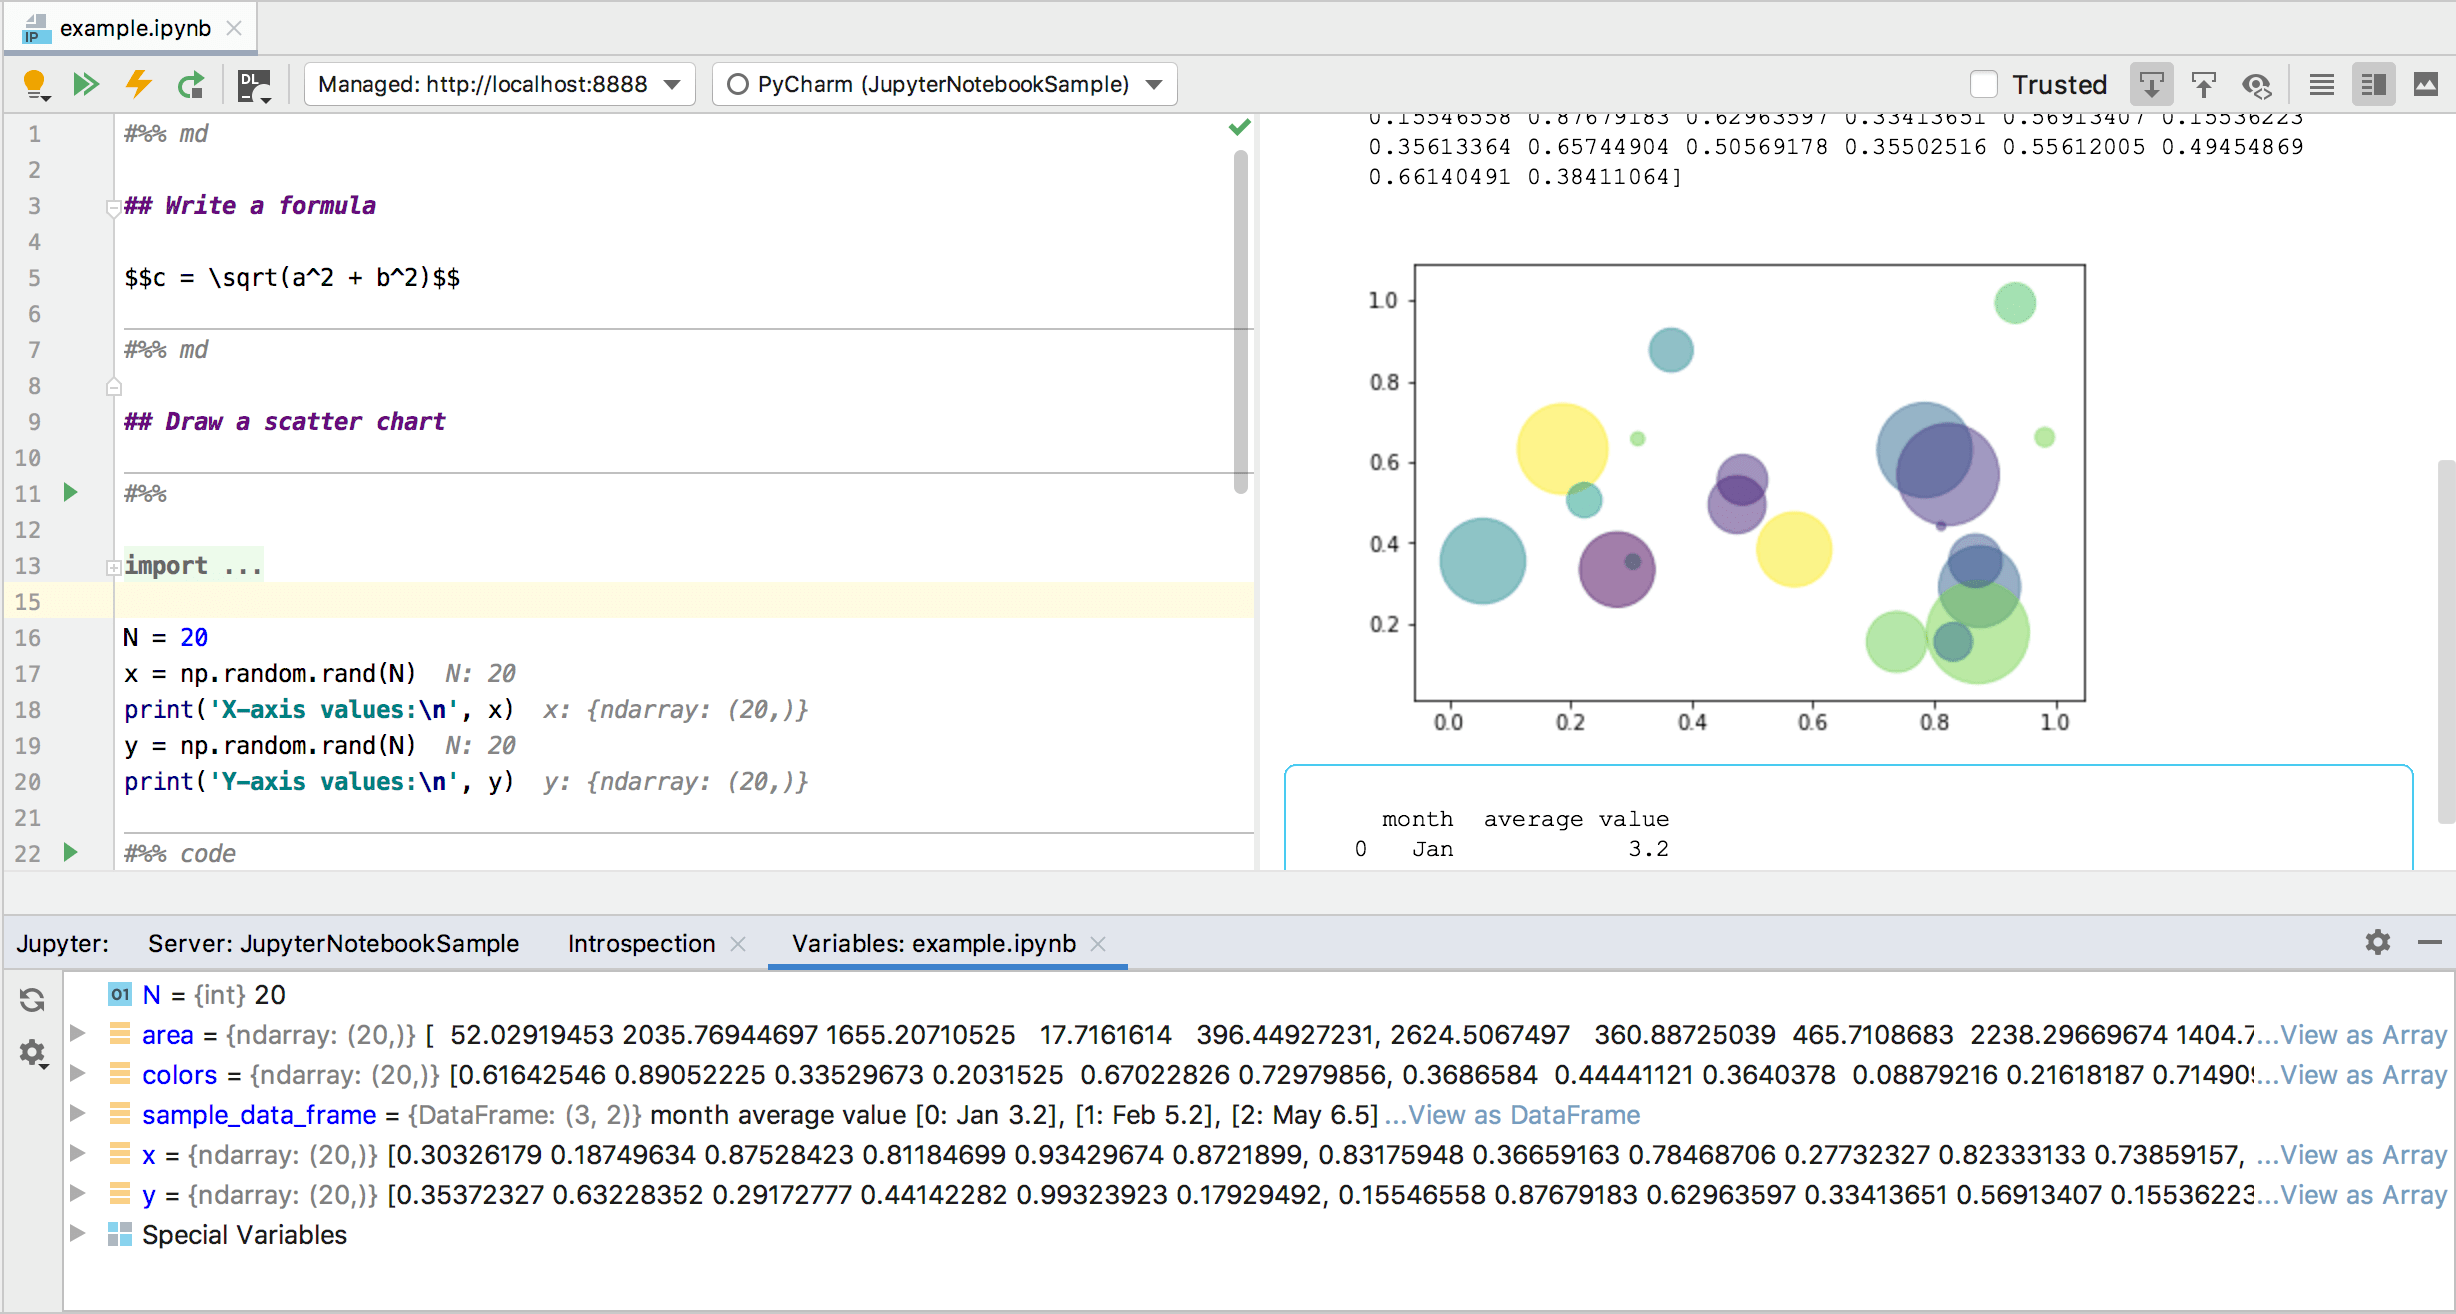Select the Introspection tab
Screen dimensions: 2456x1314
click(x=642, y=945)
